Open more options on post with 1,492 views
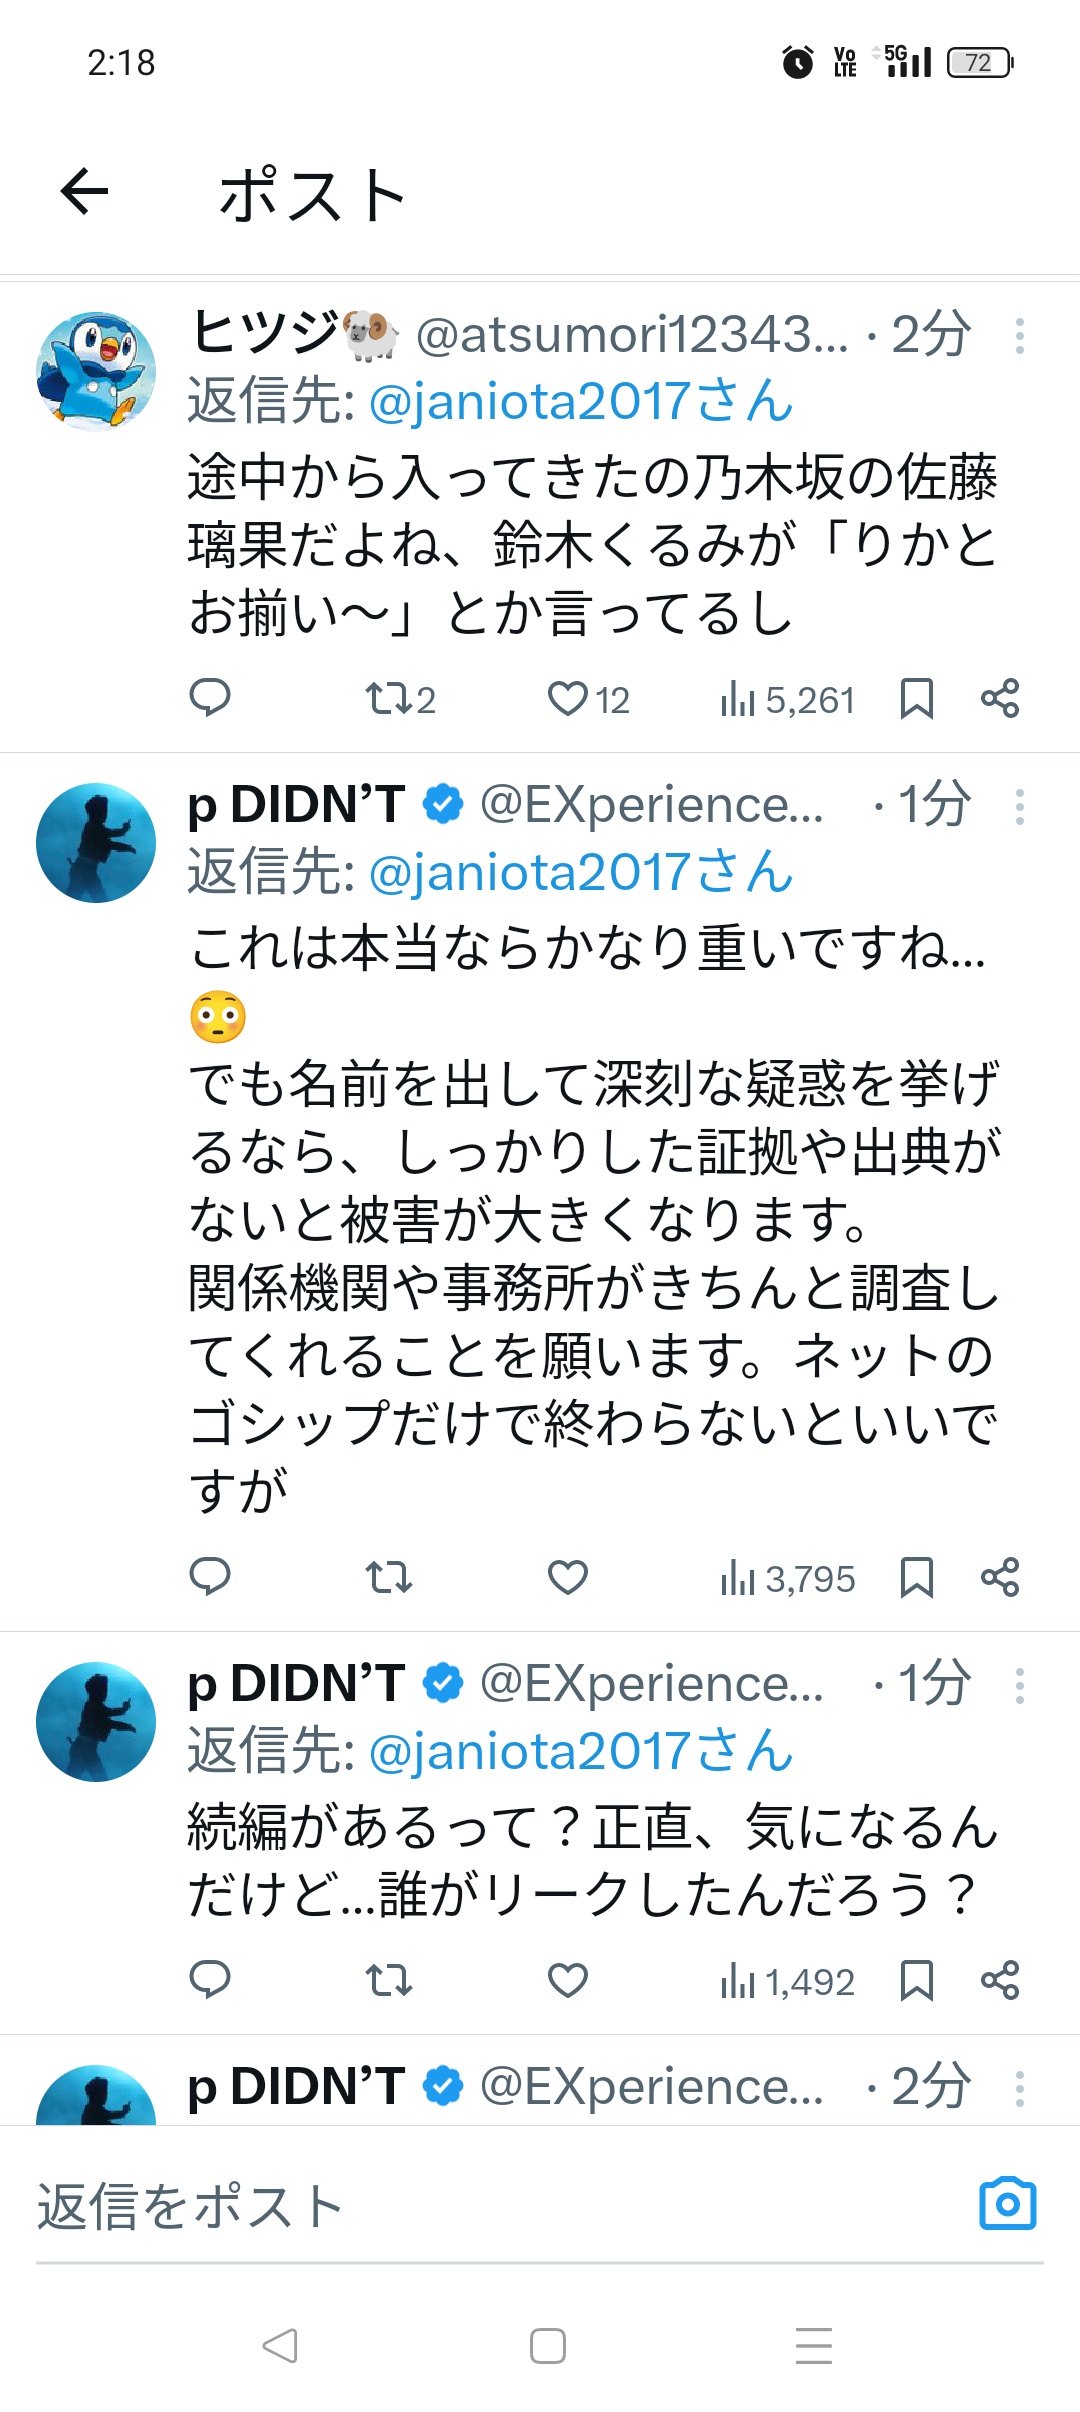The height and width of the screenshot is (2412, 1080). [x=1019, y=1686]
